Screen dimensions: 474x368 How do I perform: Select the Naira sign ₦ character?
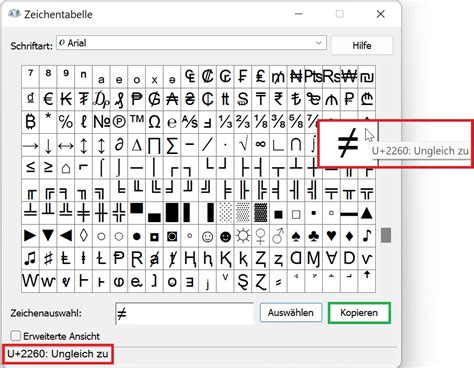coord(296,77)
